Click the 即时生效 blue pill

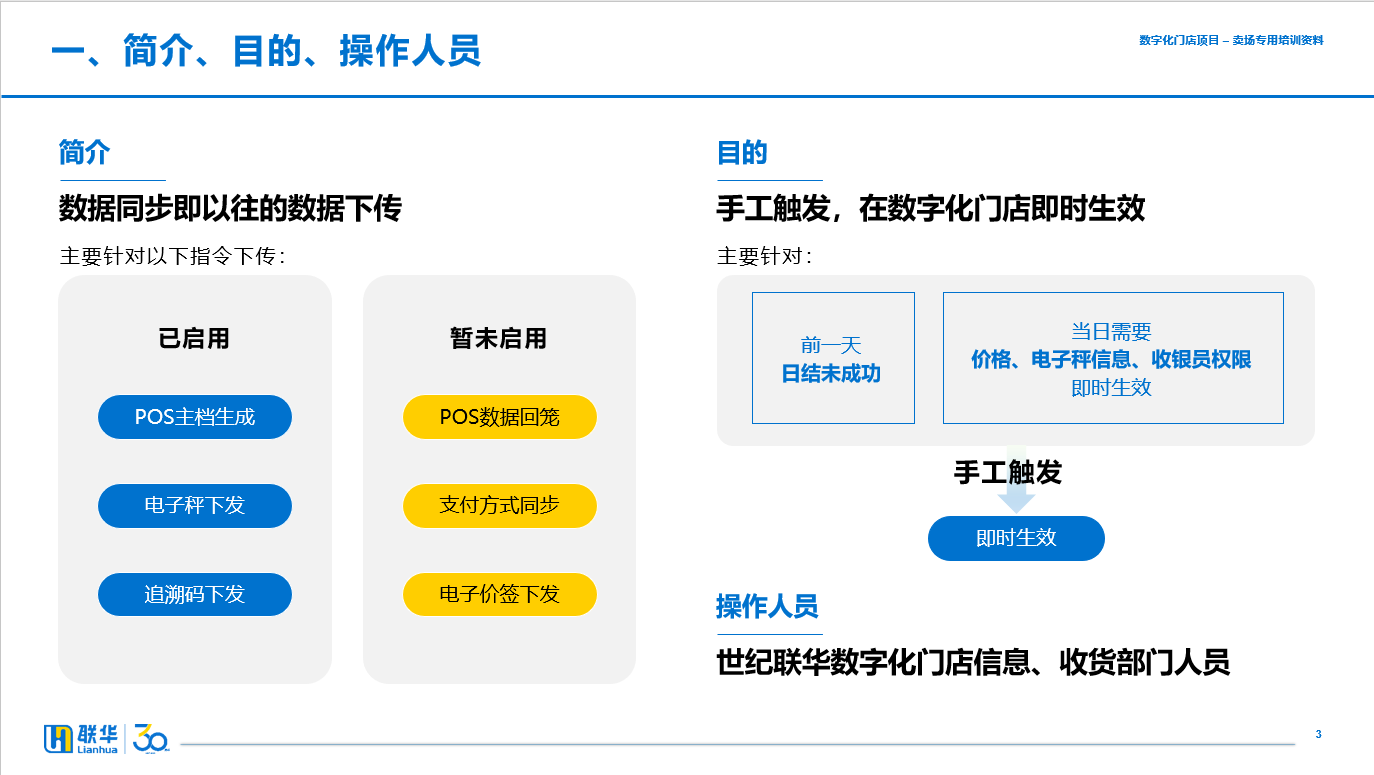coord(1016,539)
